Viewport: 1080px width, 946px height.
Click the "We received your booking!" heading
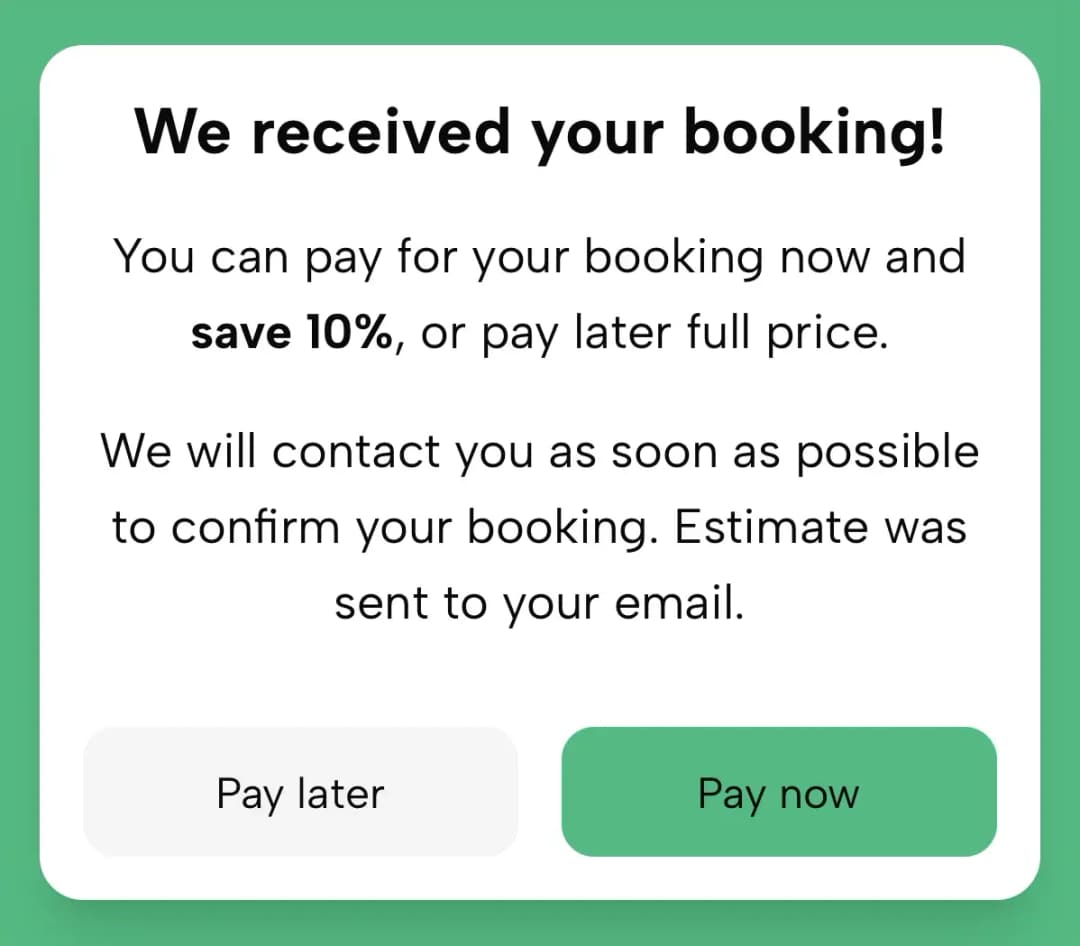(x=539, y=133)
